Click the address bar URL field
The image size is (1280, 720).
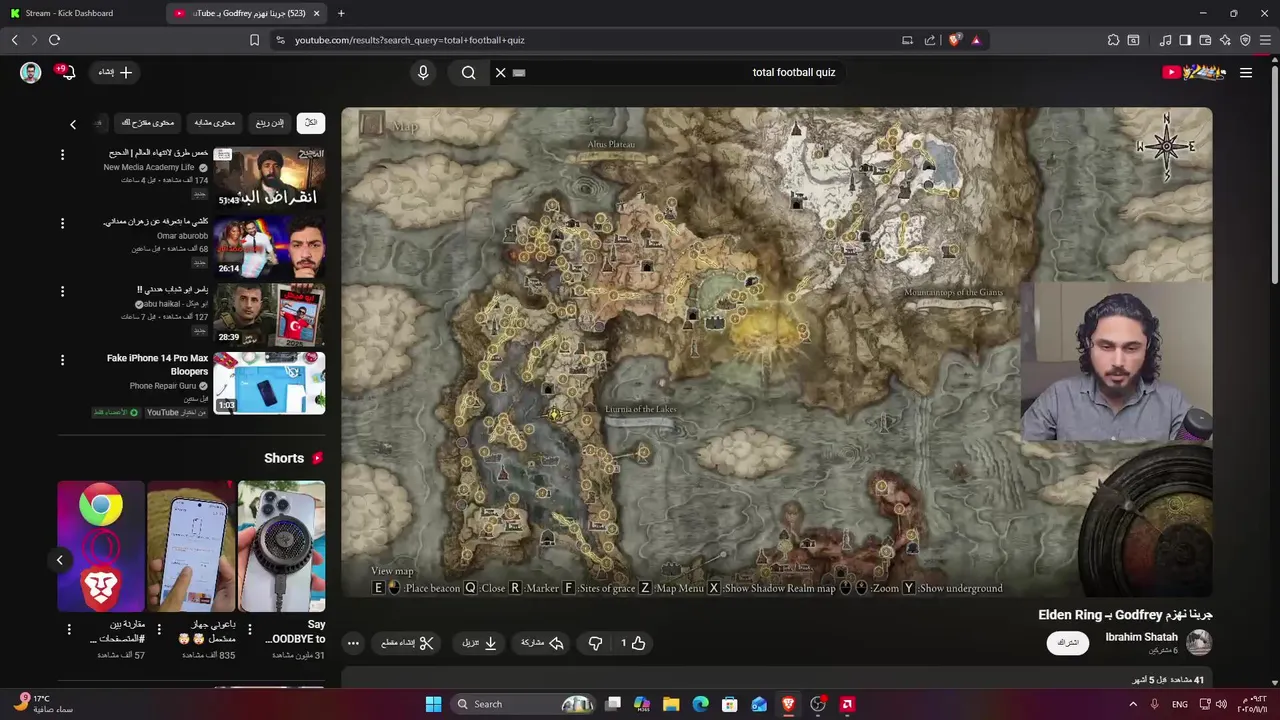[x=590, y=40]
